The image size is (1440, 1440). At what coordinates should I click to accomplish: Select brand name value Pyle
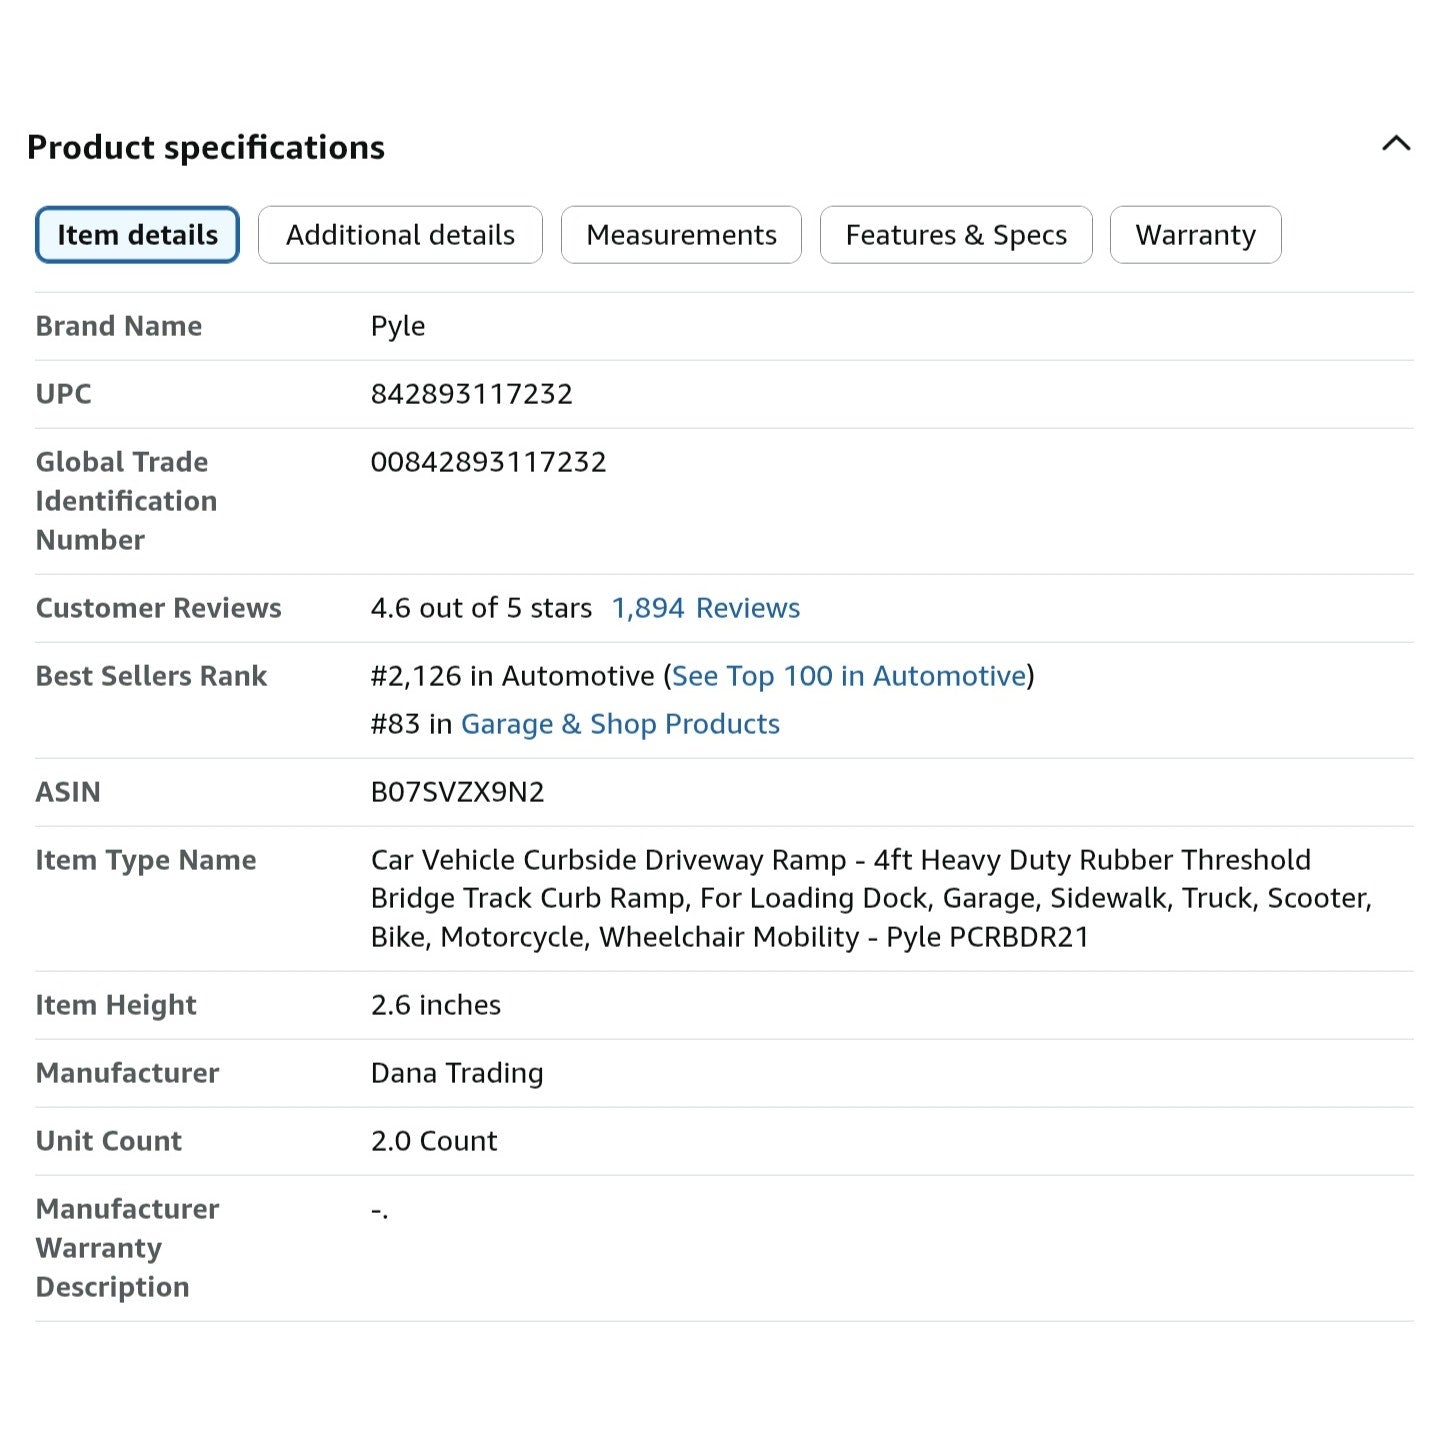click(x=398, y=327)
